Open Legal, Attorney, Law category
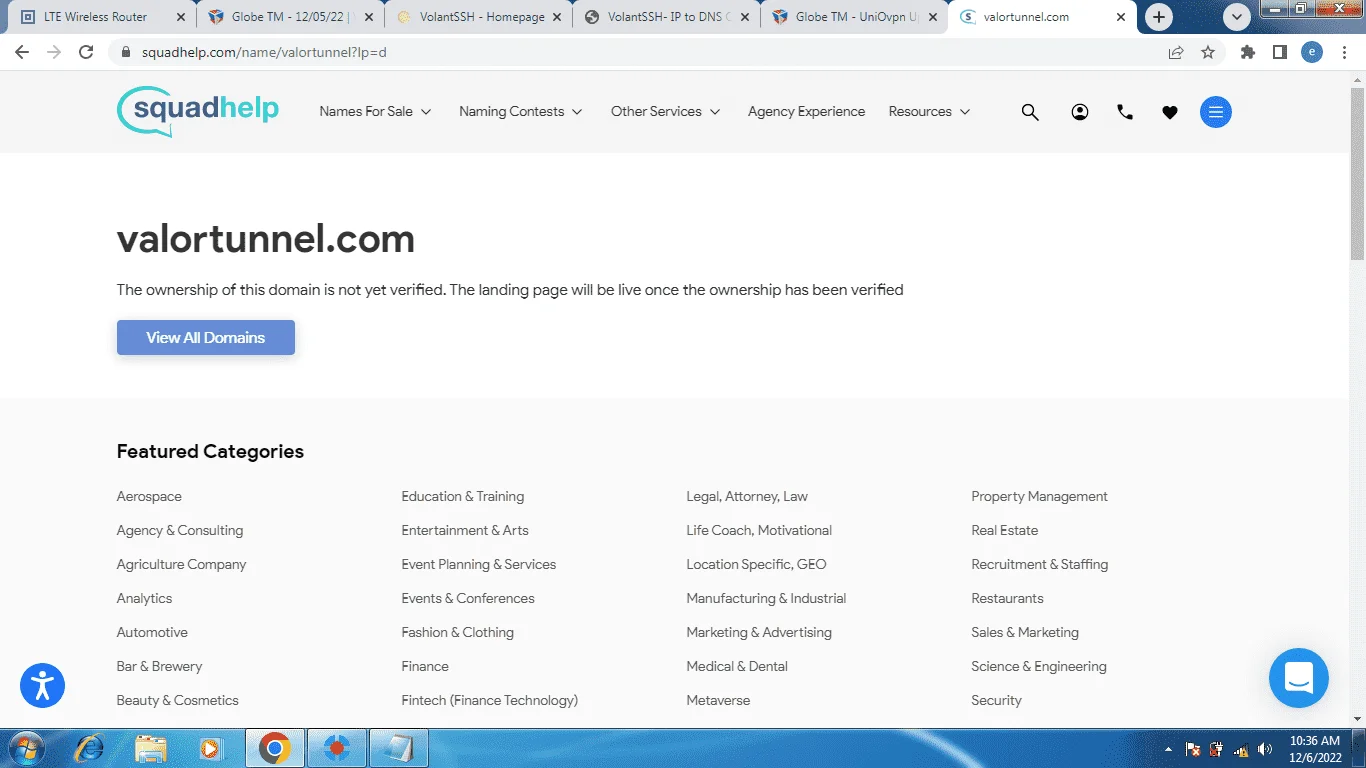Image resolution: width=1366 pixels, height=768 pixels. point(747,497)
